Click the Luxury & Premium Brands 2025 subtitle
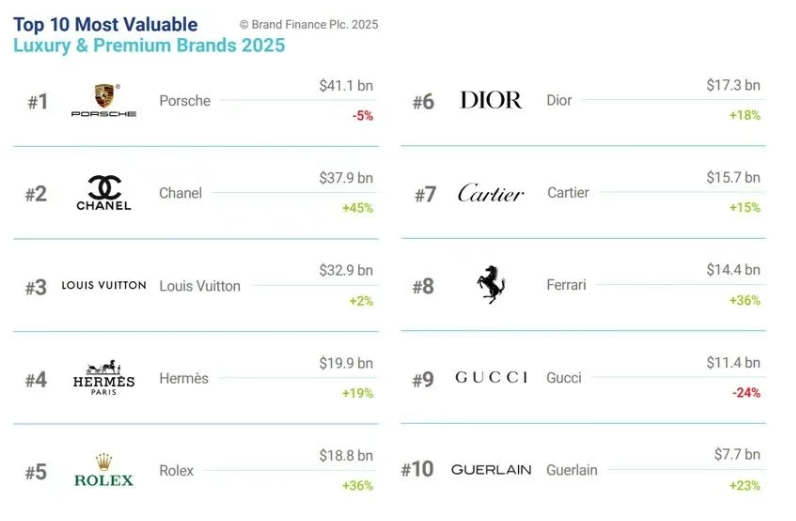 pyautogui.click(x=148, y=46)
